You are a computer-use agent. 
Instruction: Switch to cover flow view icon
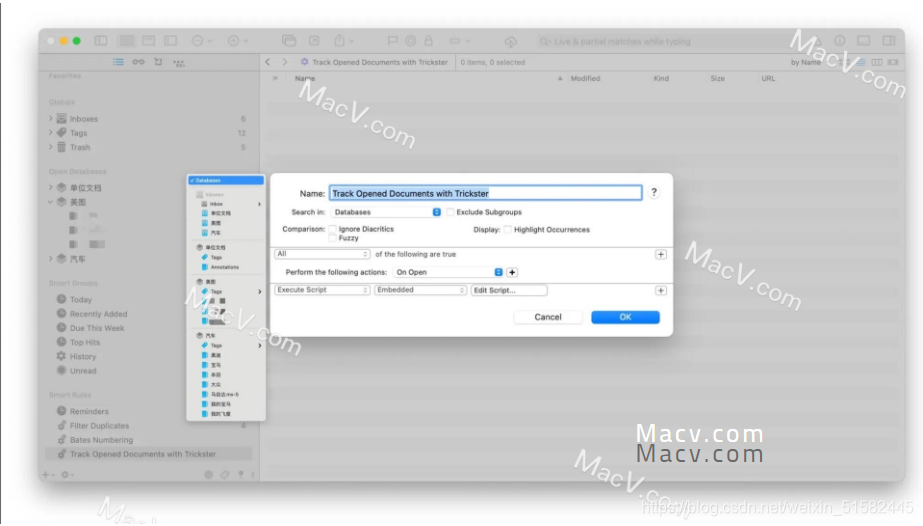tap(893, 62)
